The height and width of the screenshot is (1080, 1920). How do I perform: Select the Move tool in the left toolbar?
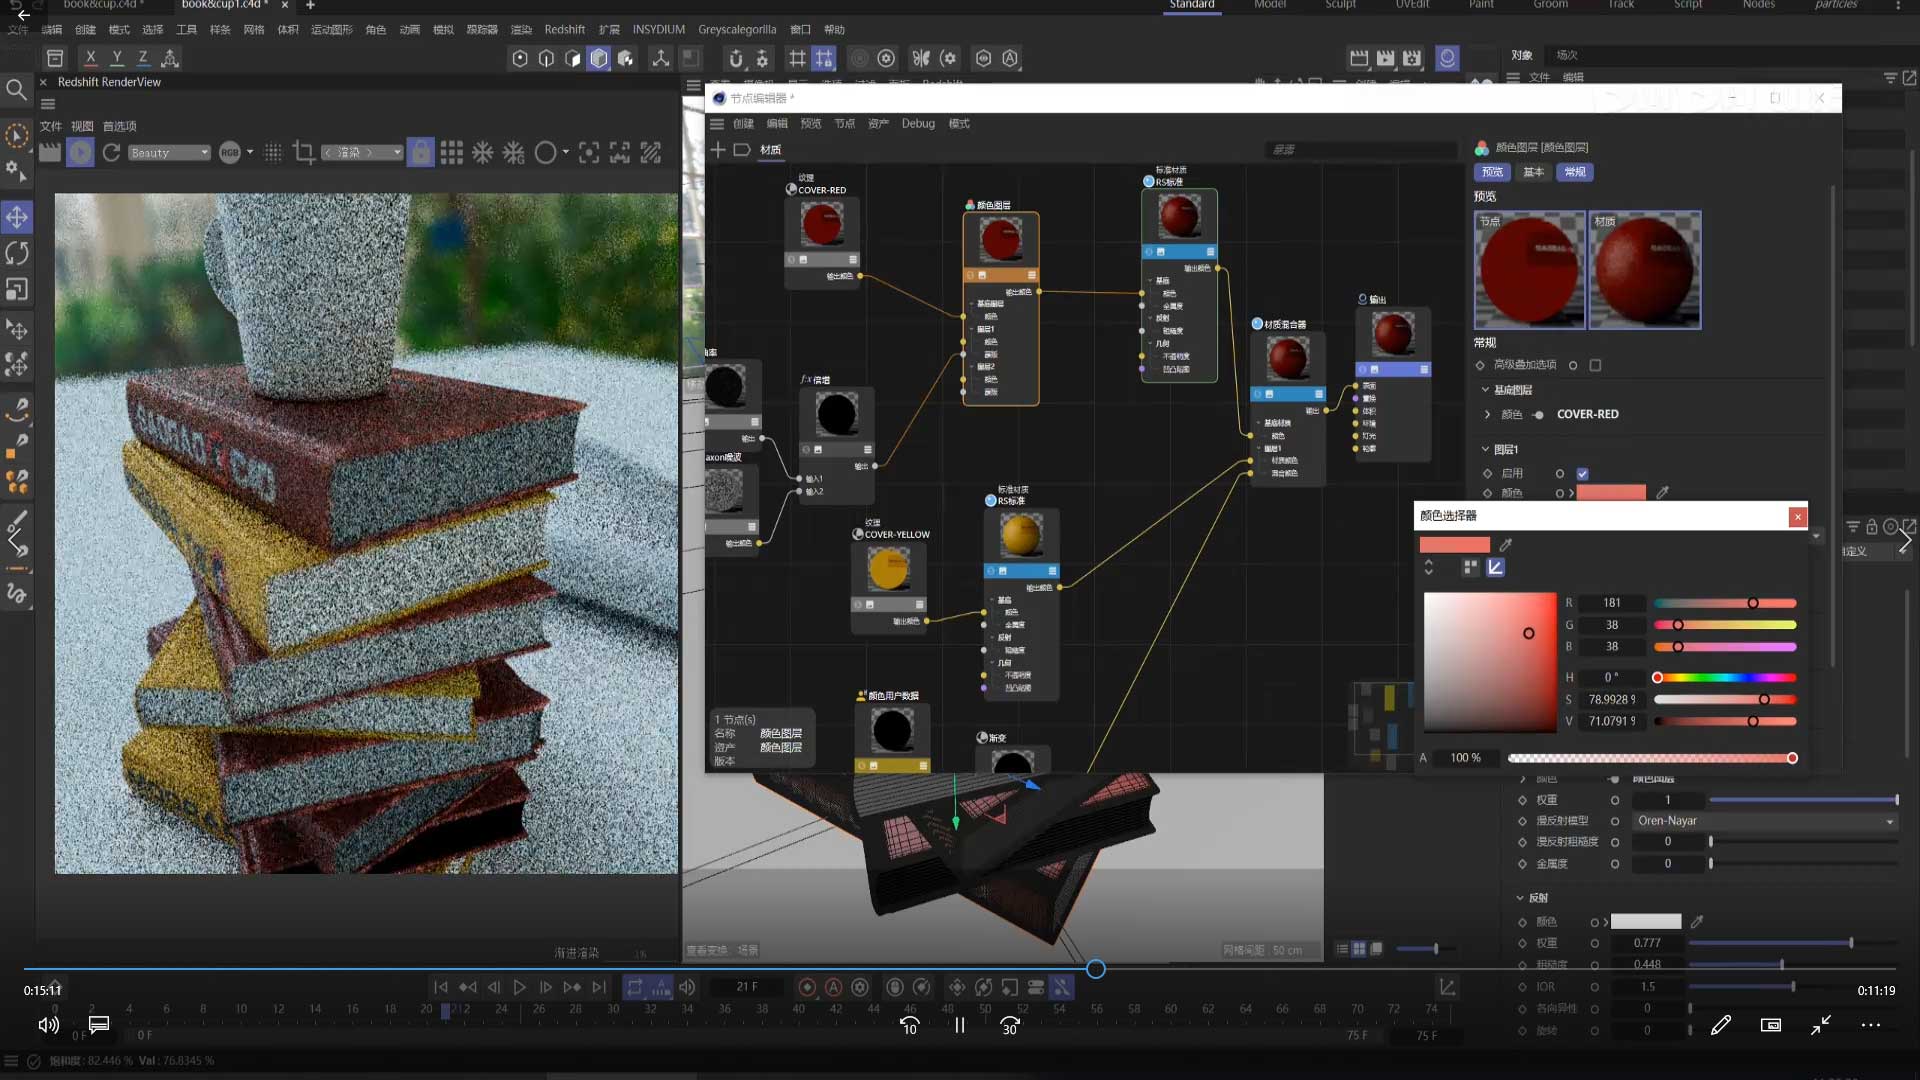(17, 217)
